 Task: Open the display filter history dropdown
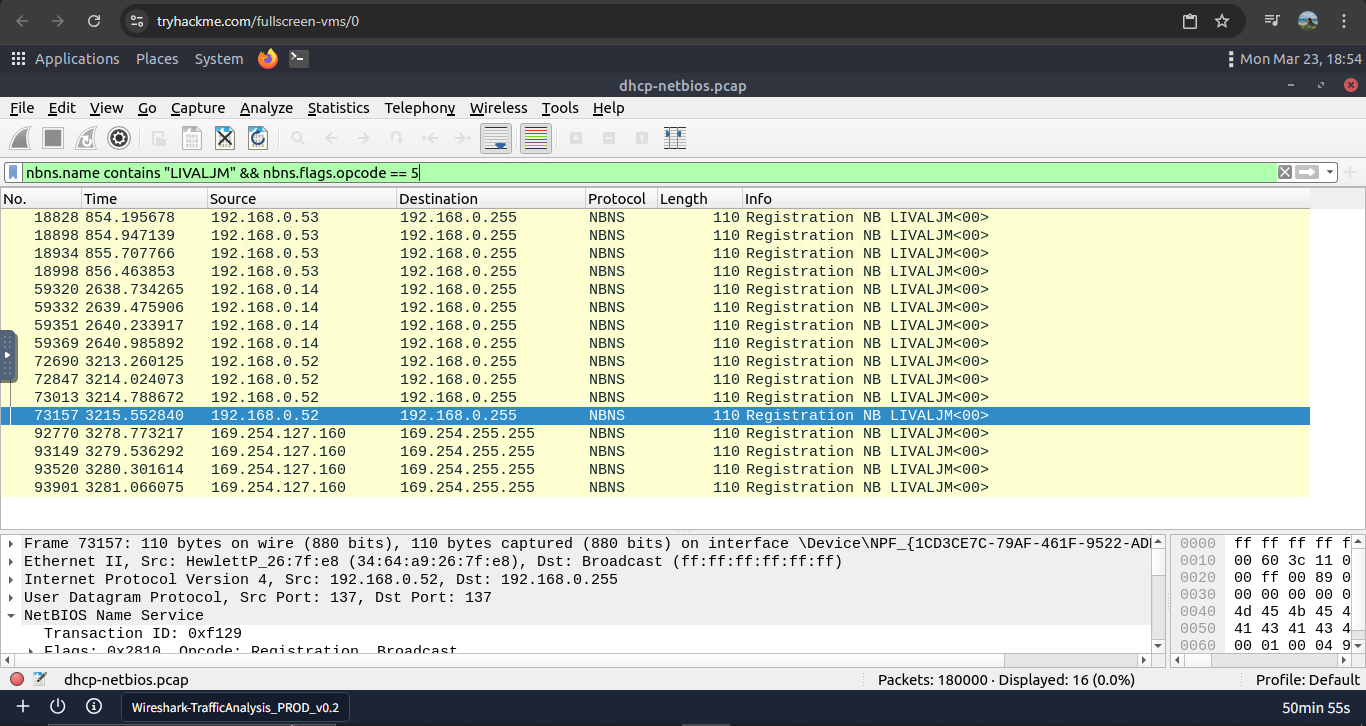(1330, 173)
